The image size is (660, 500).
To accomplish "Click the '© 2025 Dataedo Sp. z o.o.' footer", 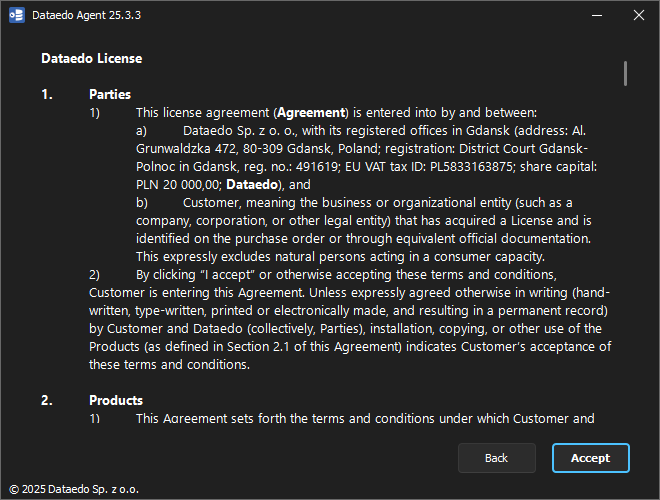I will pos(74,489).
